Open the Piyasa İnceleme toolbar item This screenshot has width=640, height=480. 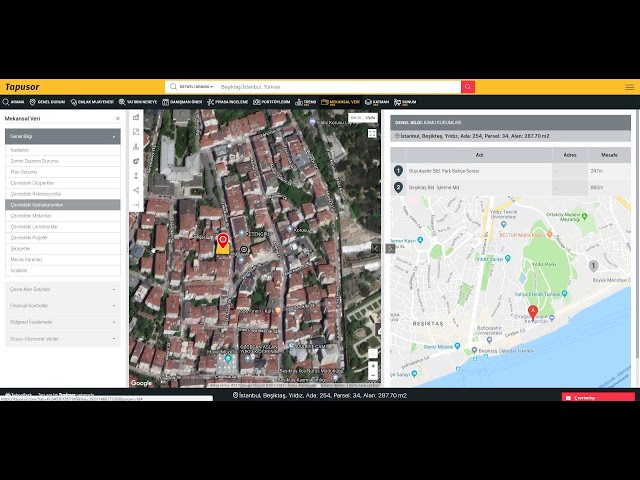(x=227, y=102)
